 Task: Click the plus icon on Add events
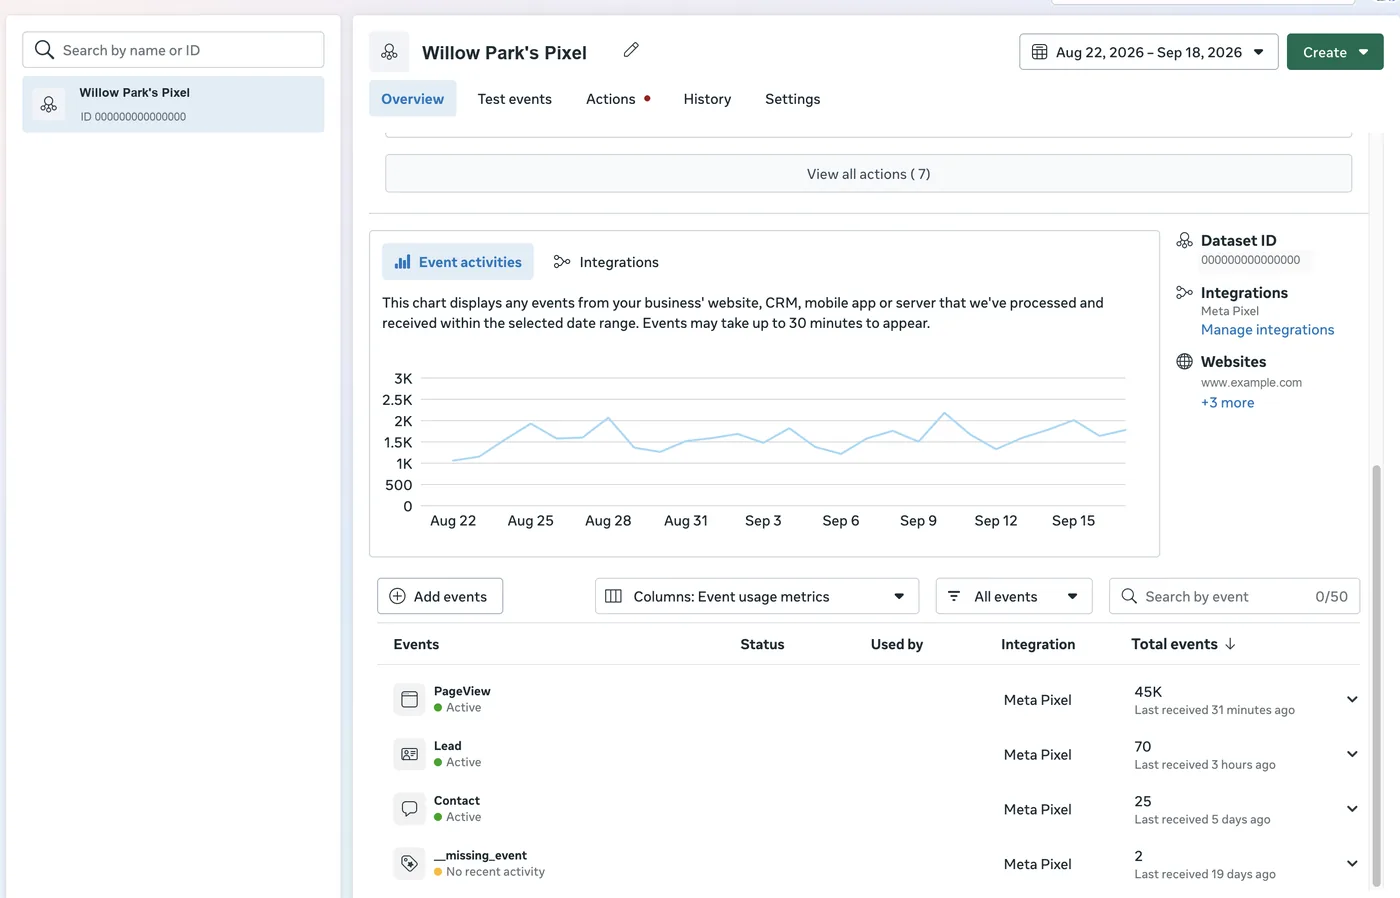pos(397,596)
